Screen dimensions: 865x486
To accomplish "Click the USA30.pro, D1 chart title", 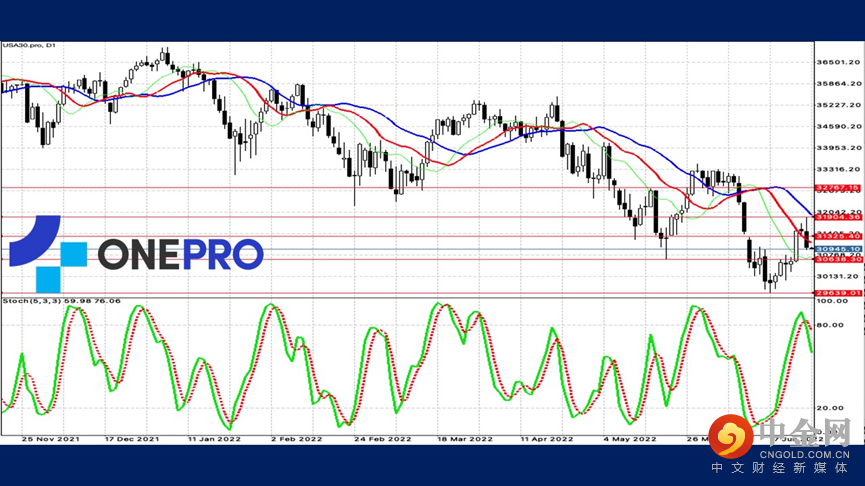I will 27,44.
